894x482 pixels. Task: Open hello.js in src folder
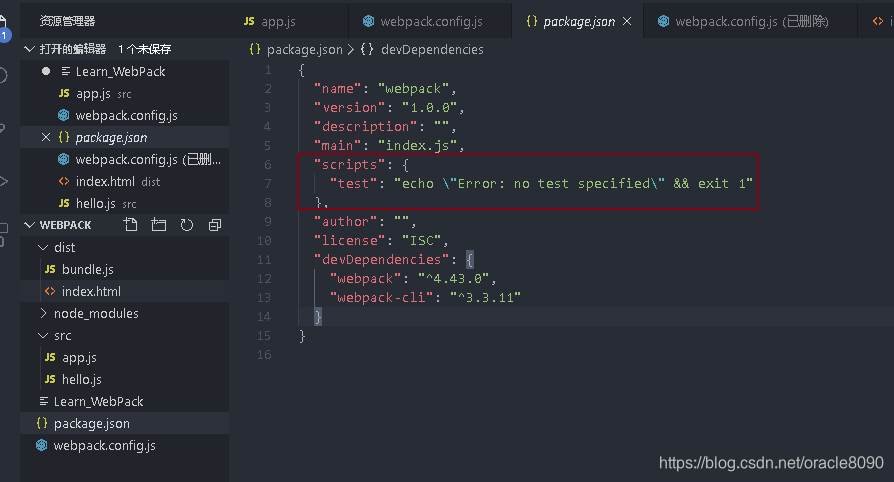(124, 379)
